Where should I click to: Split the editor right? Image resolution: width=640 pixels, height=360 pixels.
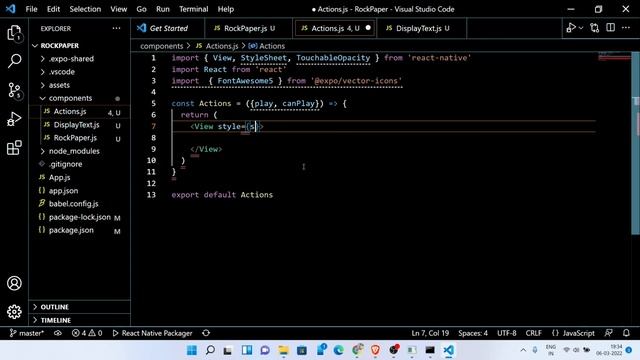[x=611, y=28]
